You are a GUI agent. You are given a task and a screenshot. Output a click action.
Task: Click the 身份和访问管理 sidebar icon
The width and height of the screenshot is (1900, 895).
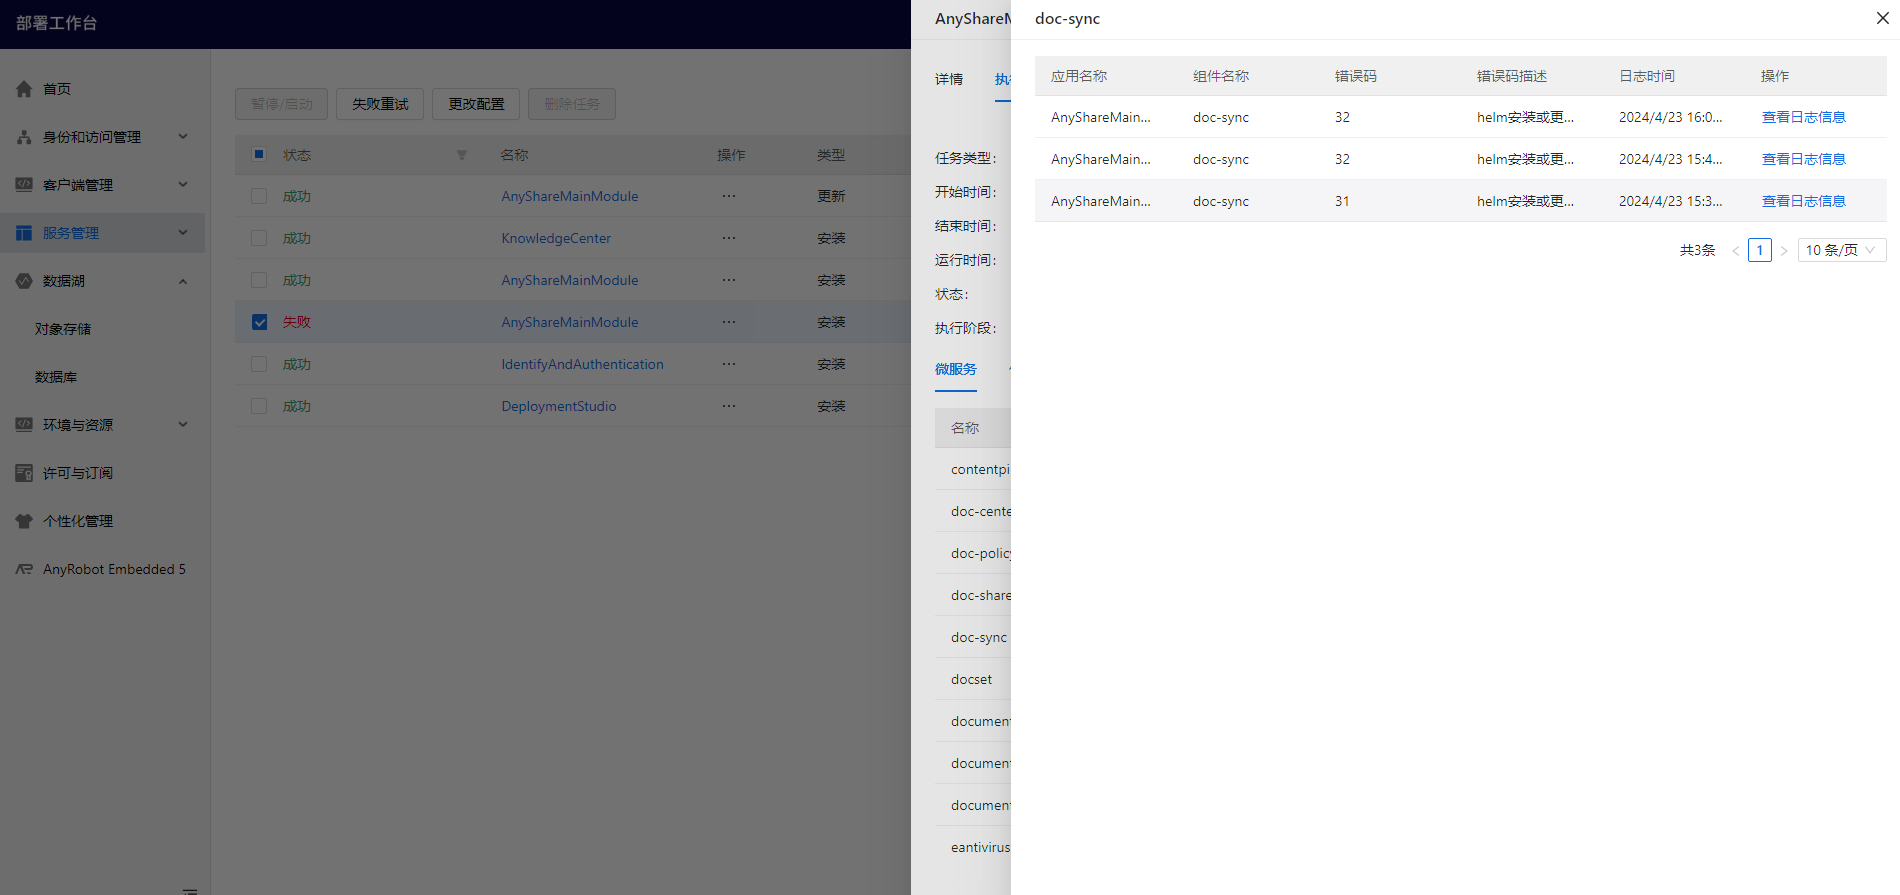(24, 137)
